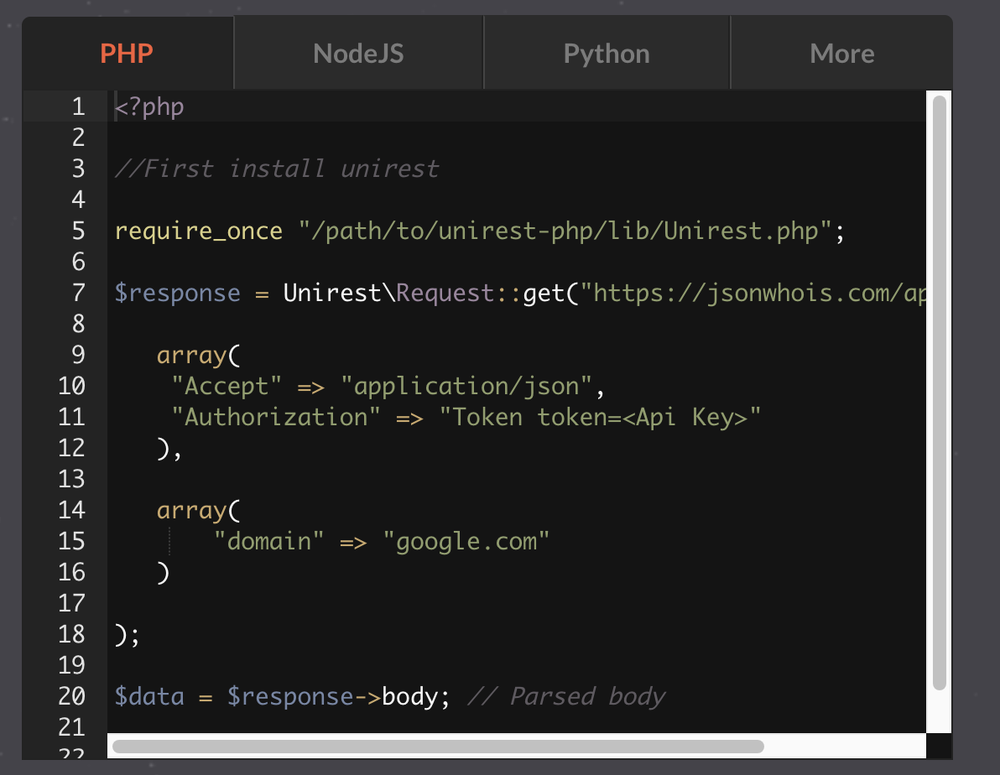This screenshot has height=775, width=1000.
Task: Click the First install unirest comment
Action: pyautogui.click(x=277, y=168)
